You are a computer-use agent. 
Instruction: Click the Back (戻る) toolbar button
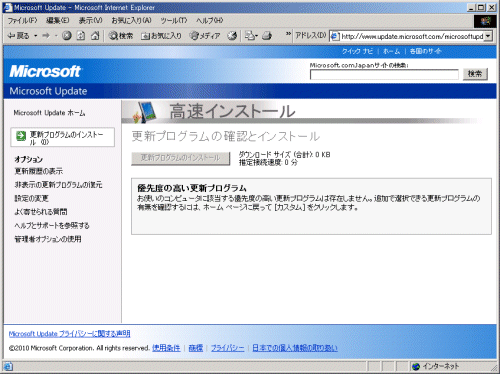(x=19, y=36)
